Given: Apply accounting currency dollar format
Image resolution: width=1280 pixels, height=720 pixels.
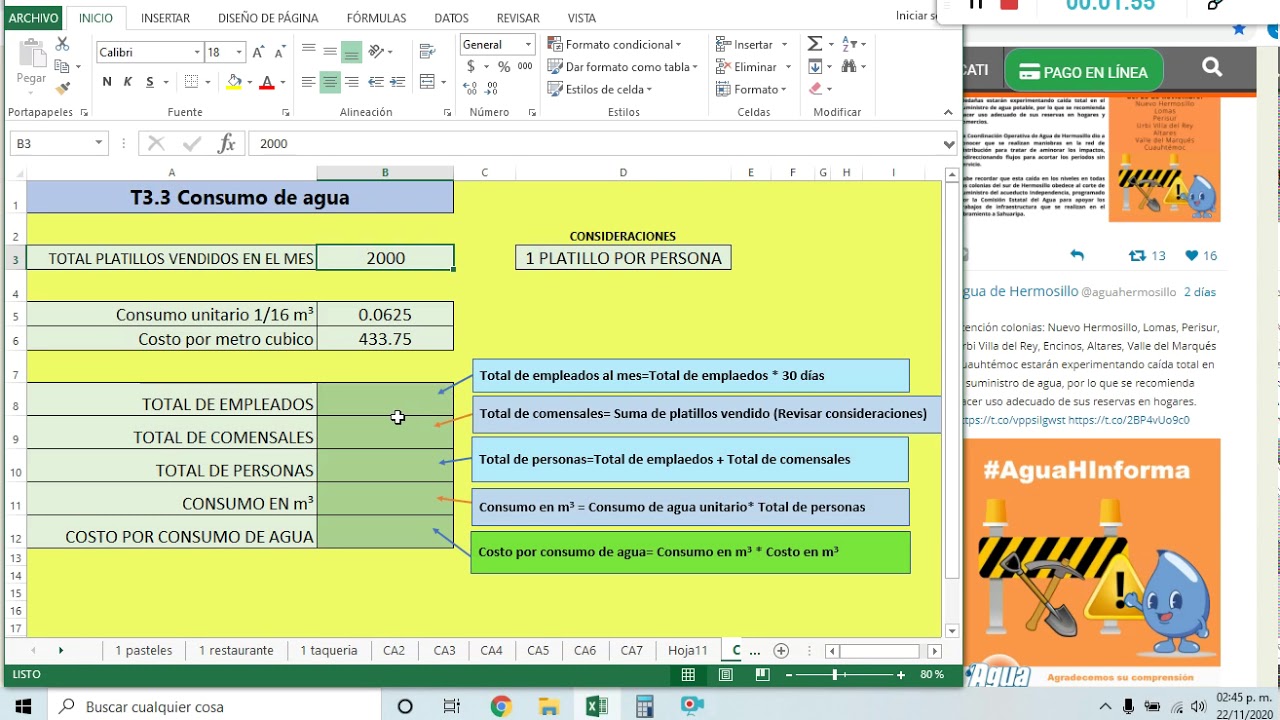Looking at the screenshot, I should point(471,67).
